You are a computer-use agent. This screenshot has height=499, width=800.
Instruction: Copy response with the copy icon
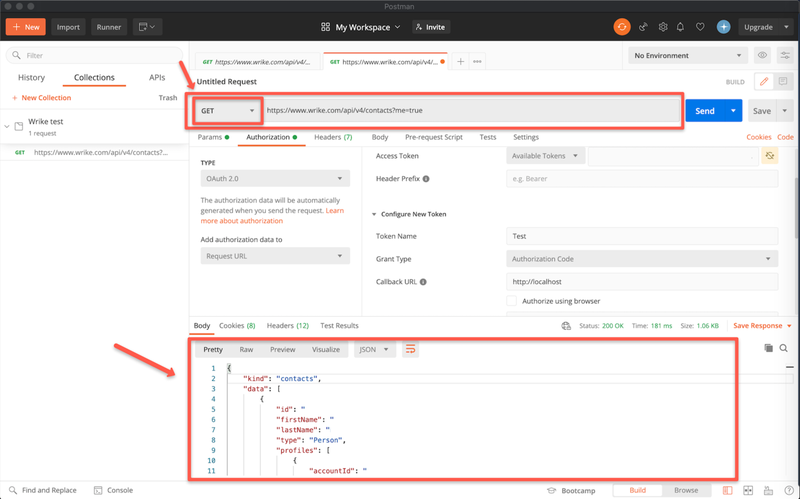(768, 348)
